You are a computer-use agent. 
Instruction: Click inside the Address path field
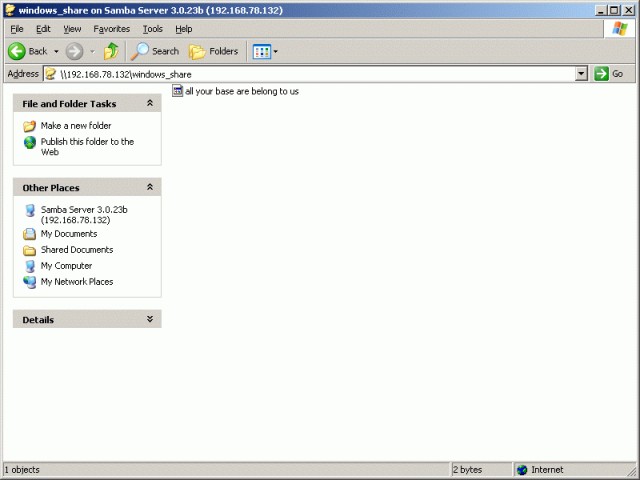tap(316, 74)
